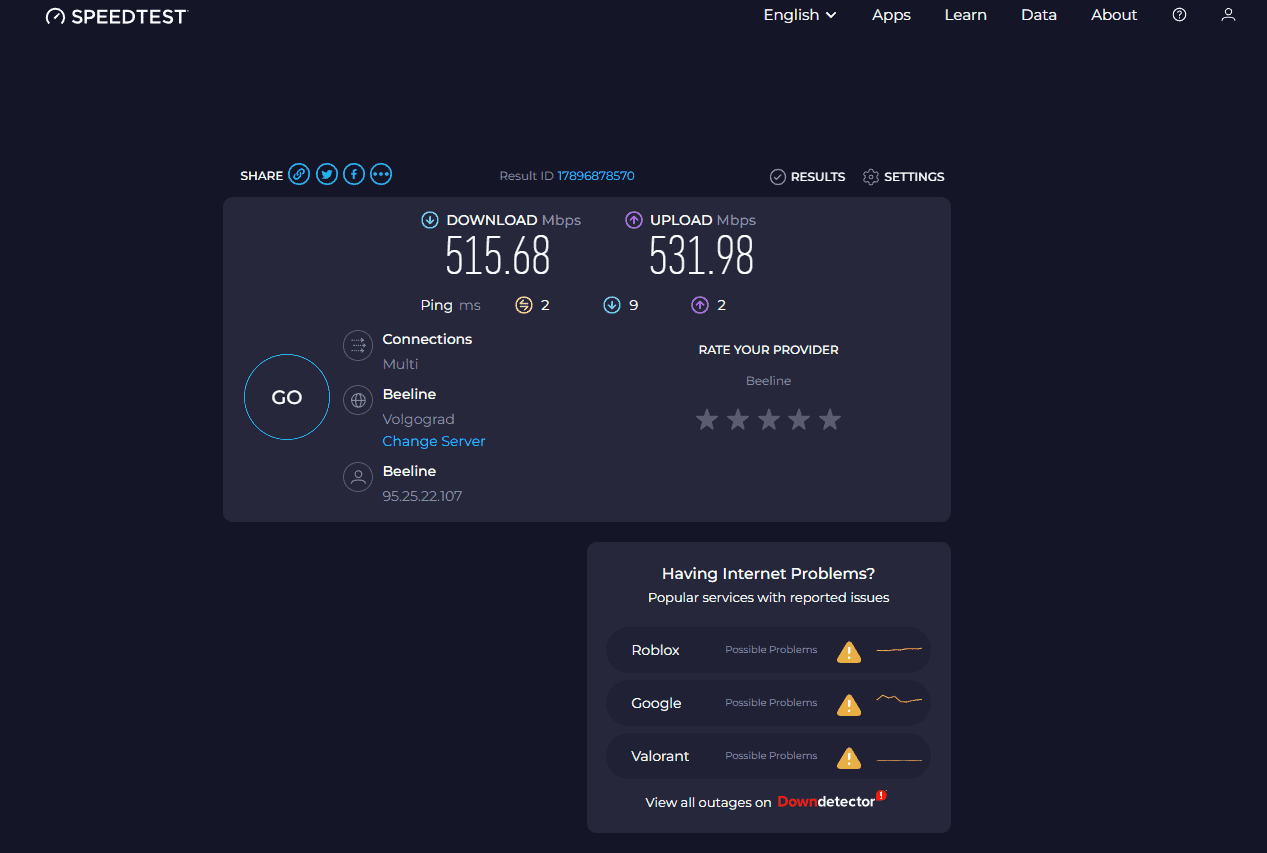Click the help question mark icon
The width and height of the screenshot is (1267, 853).
(1179, 15)
